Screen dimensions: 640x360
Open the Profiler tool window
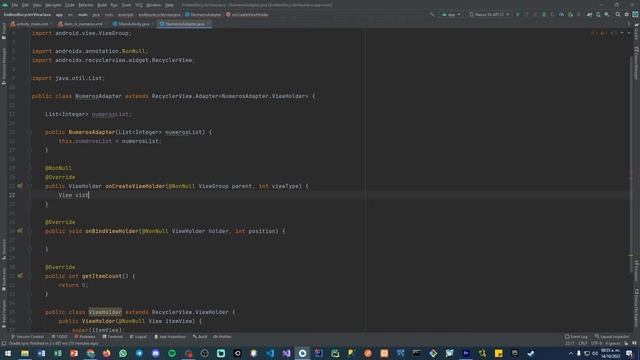[222, 337]
